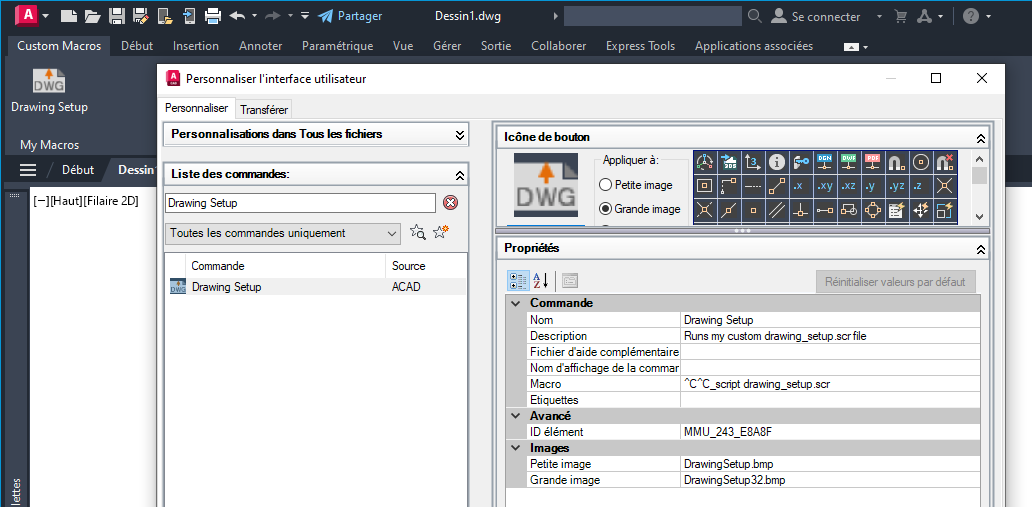The image size is (1032, 507).
Task: Pick the DGN underlay icon in grid
Action: coord(825,161)
